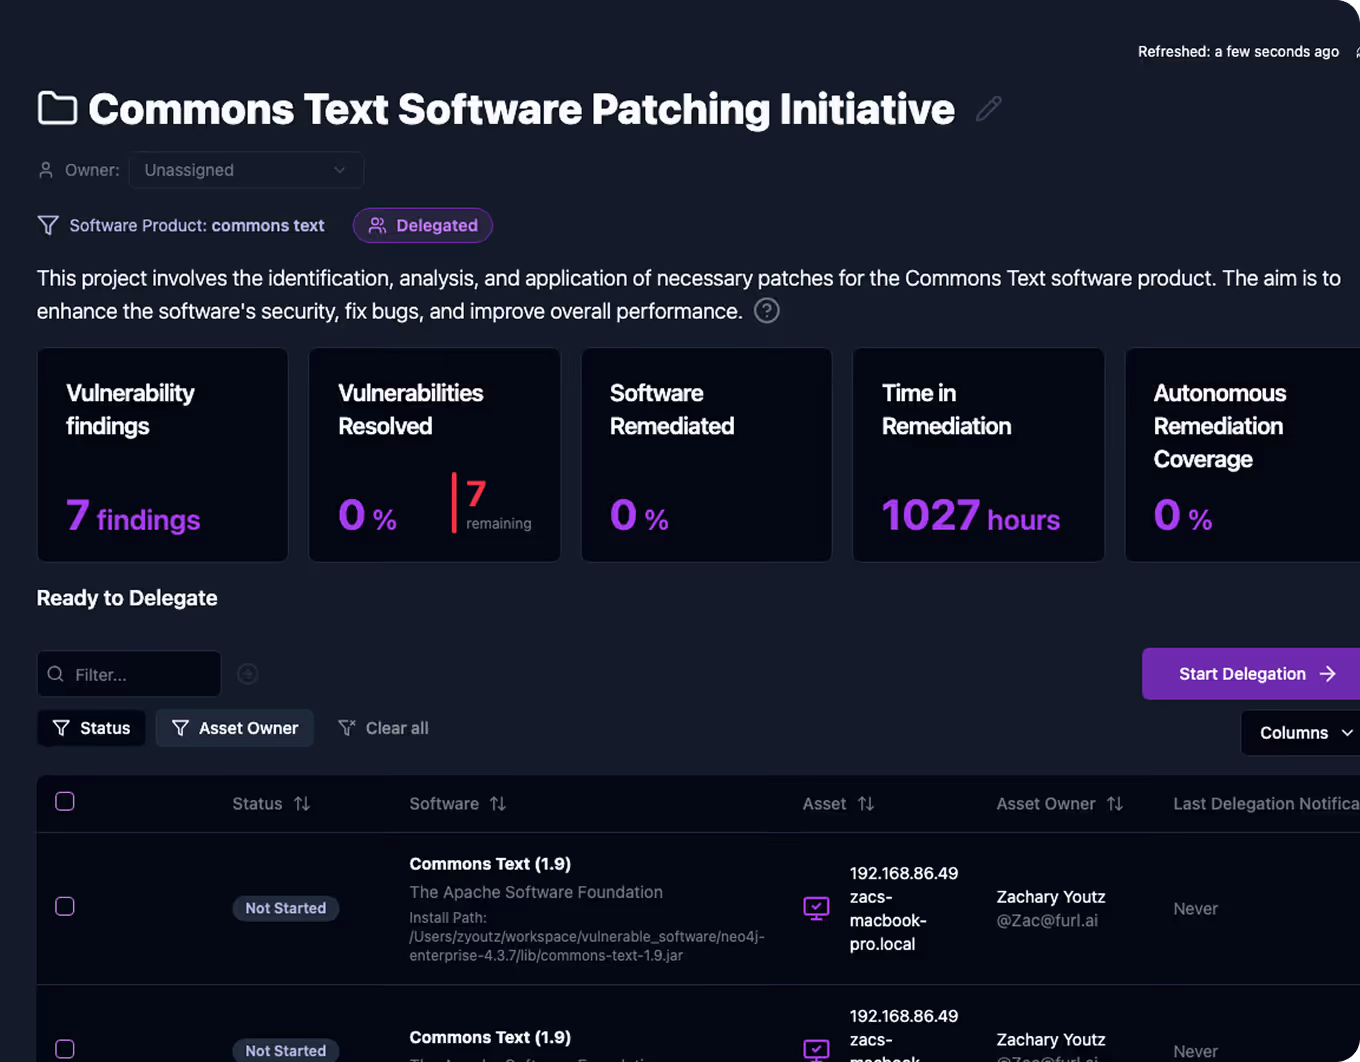This screenshot has width=1360, height=1062.
Task: Click the Delegated badge
Action: pyautogui.click(x=423, y=226)
